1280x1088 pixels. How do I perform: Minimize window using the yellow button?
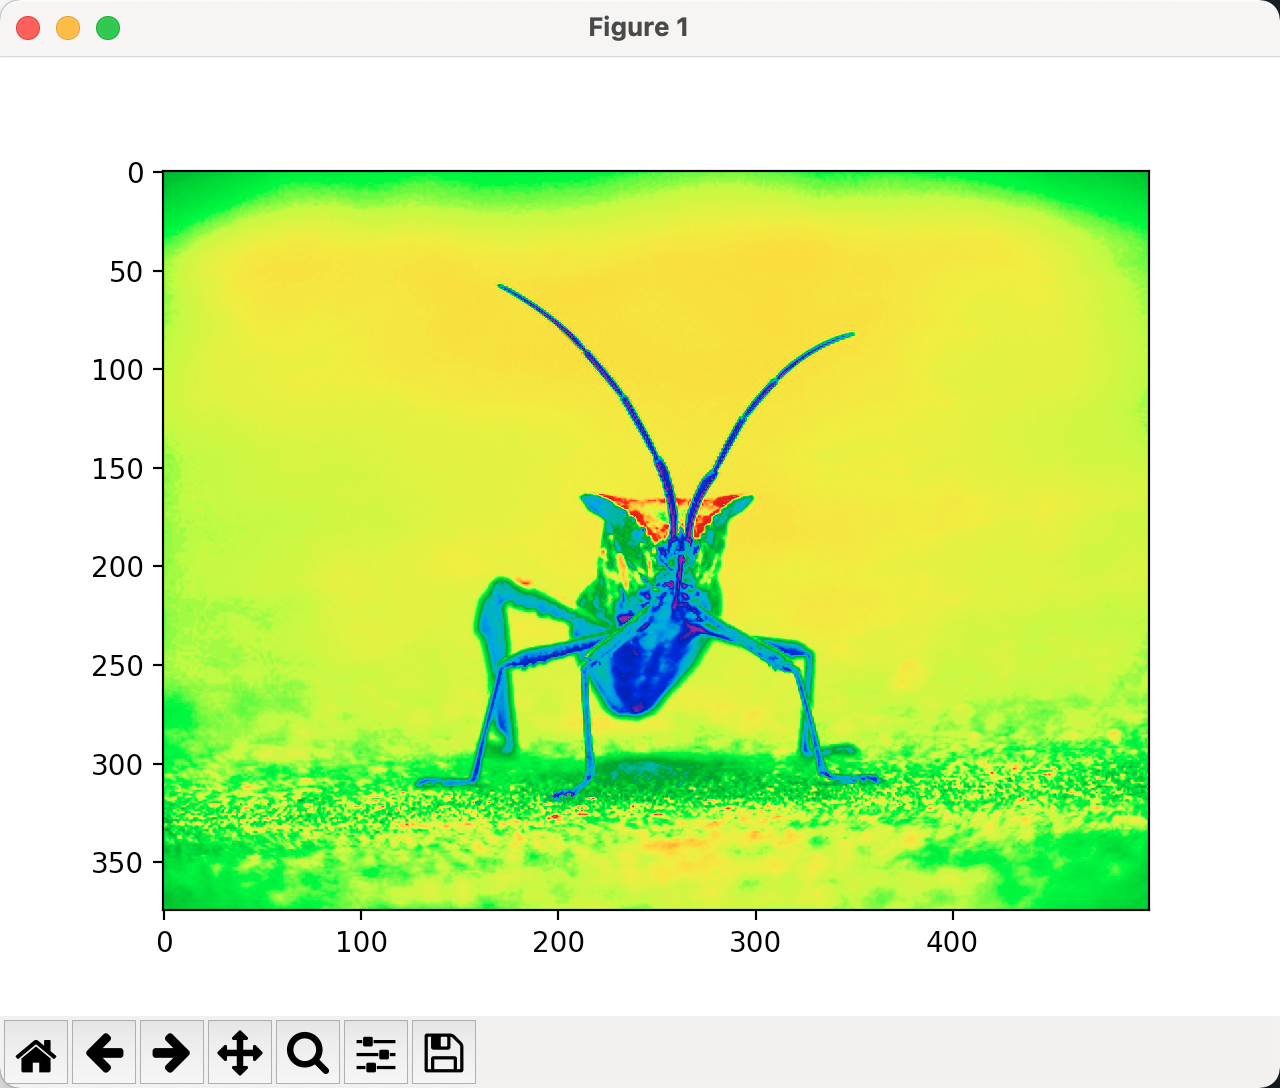[x=68, y=28]
